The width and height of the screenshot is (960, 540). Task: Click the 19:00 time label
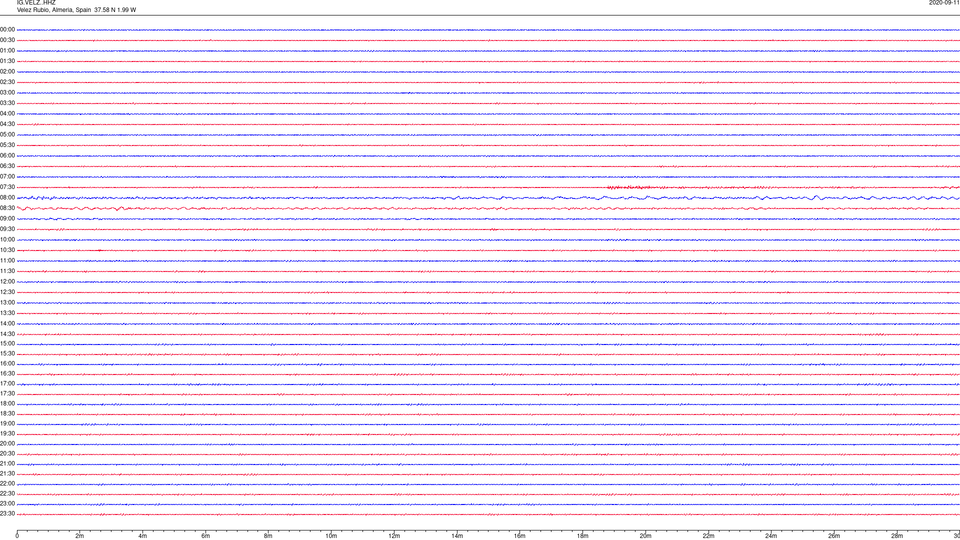tap(7, 424)
